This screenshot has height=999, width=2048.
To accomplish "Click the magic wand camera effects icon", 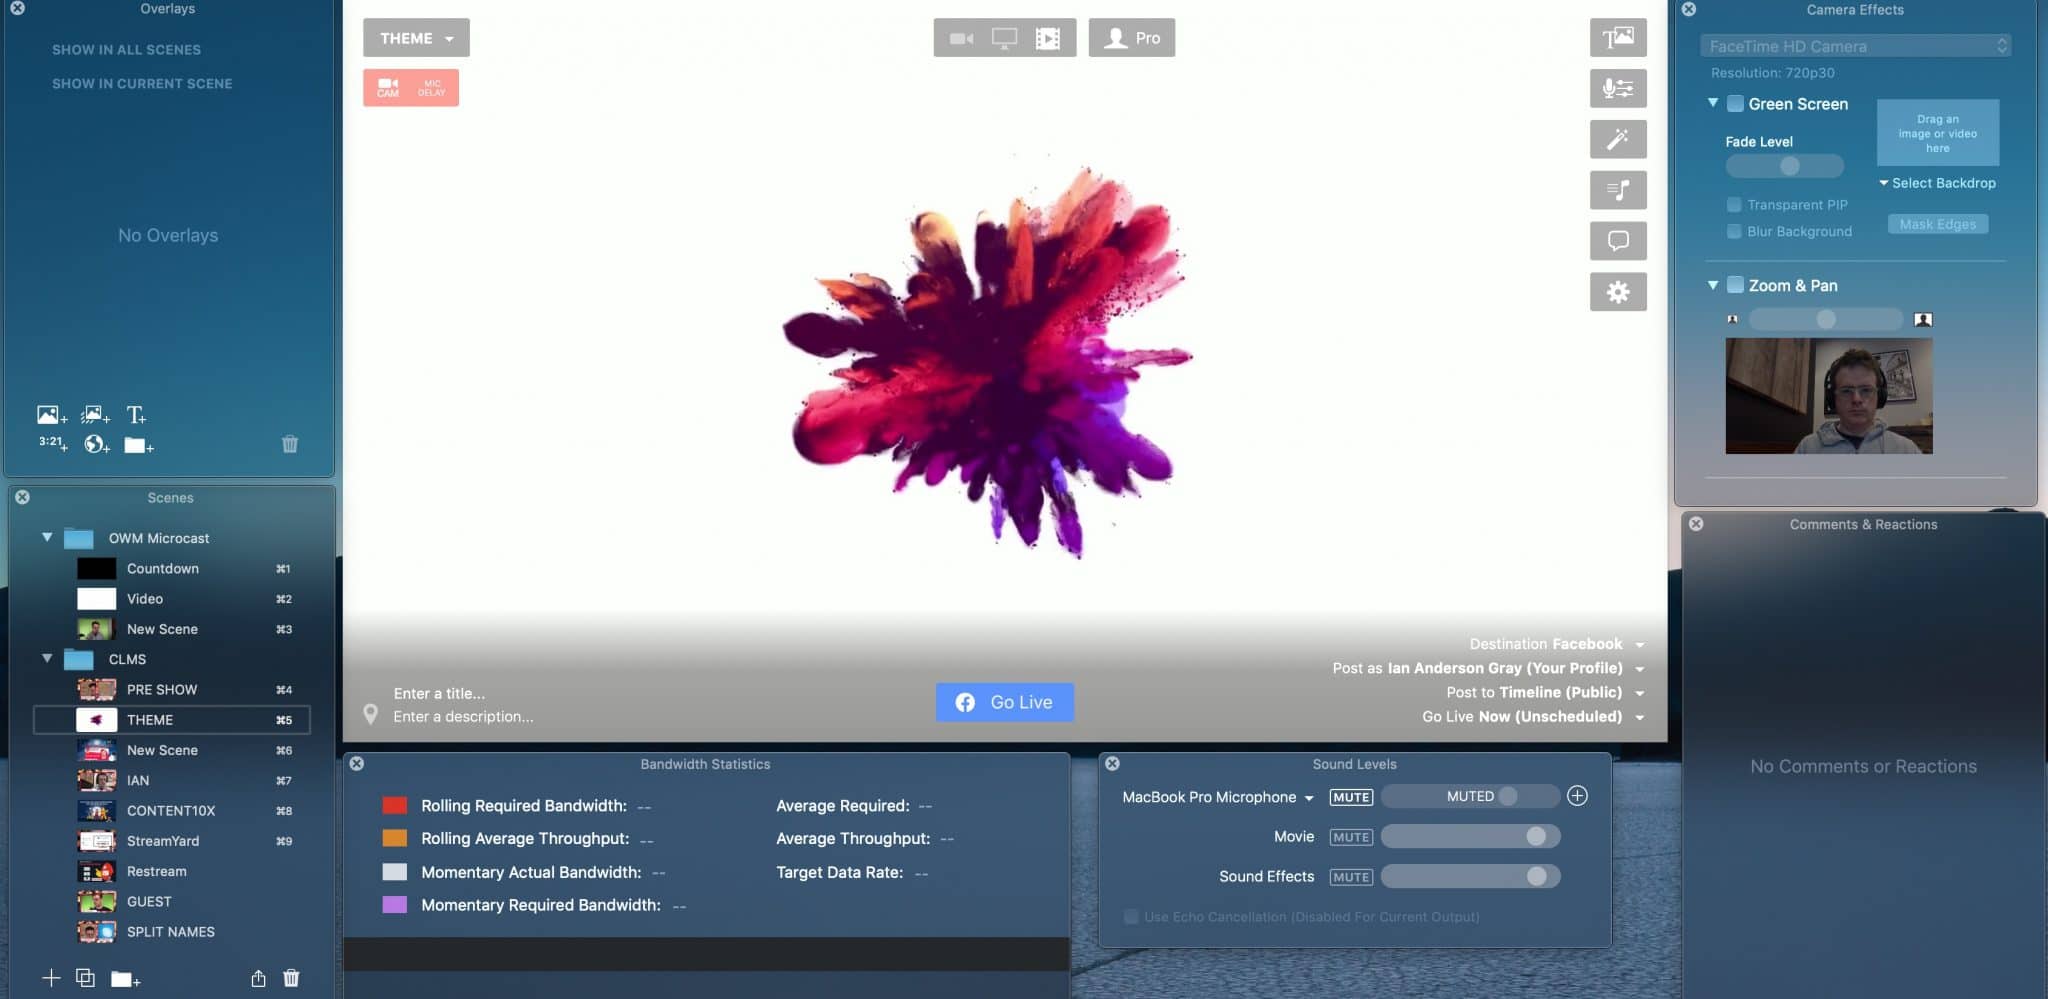I will pyautogui.click(x=1617, y=139).
